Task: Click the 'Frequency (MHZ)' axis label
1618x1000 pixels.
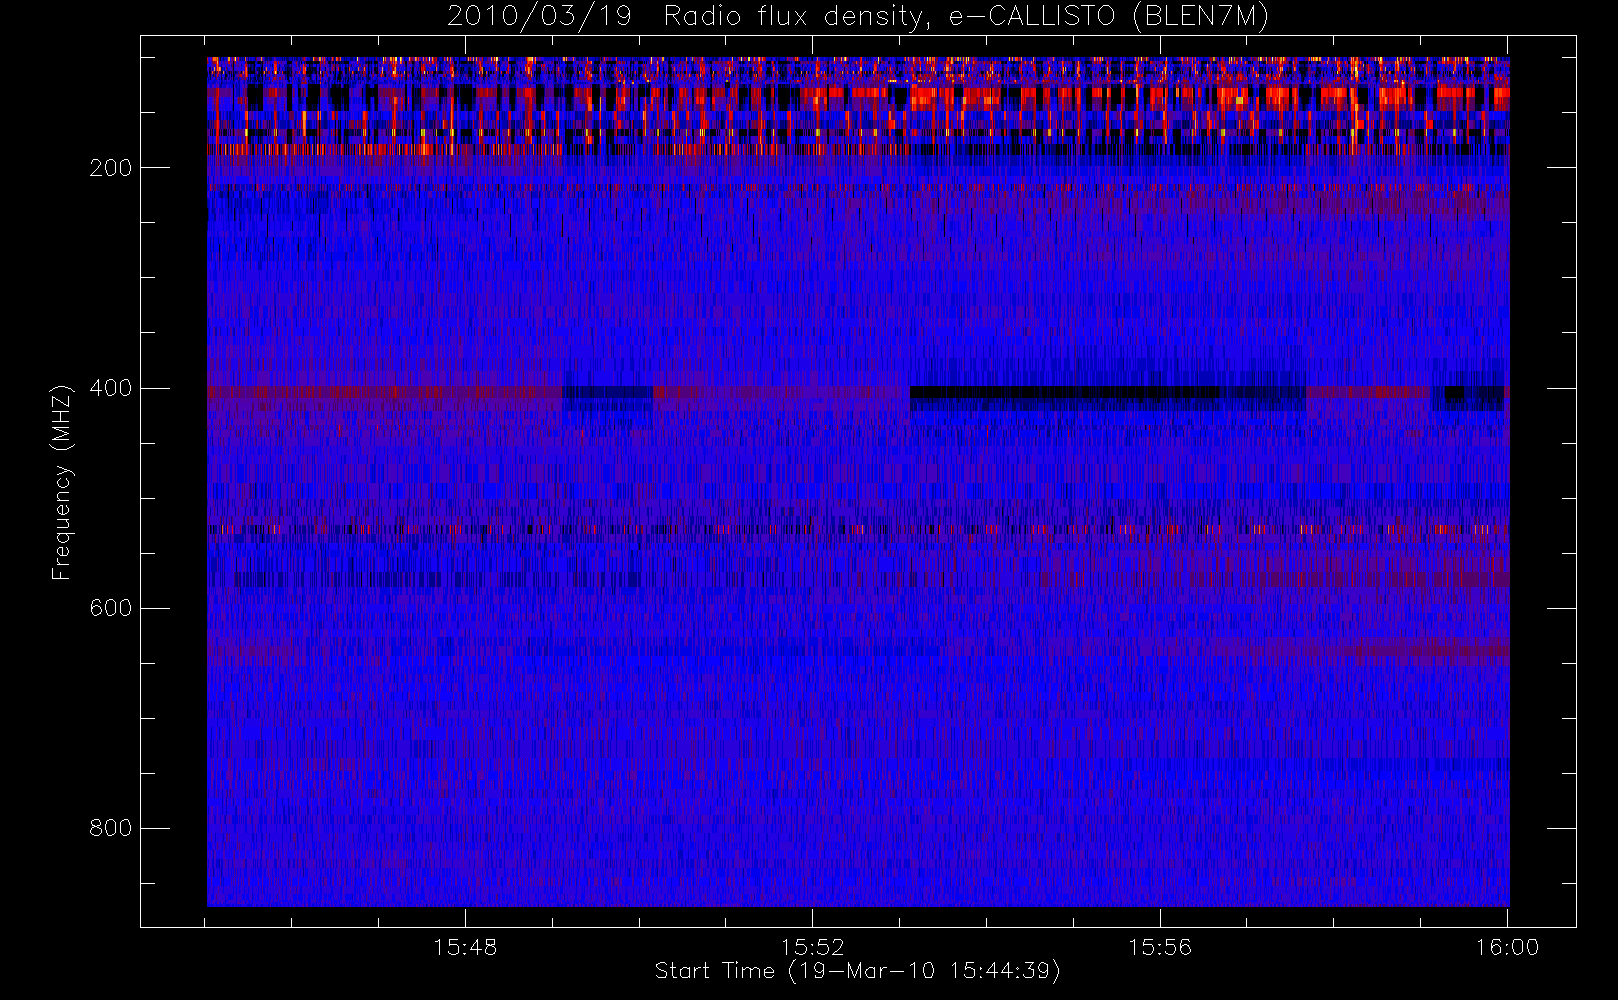Action: [x=62, y=482]
